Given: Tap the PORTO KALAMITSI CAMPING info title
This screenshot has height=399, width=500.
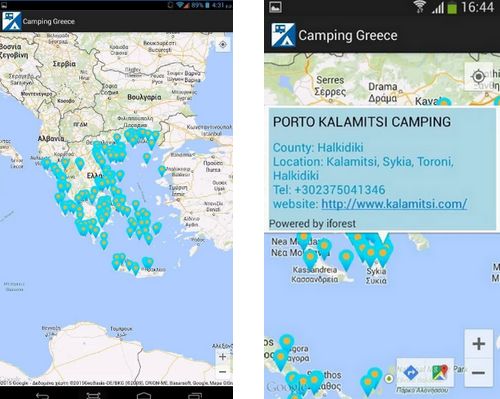Looking at the screenshot, I should coord(362,122).
